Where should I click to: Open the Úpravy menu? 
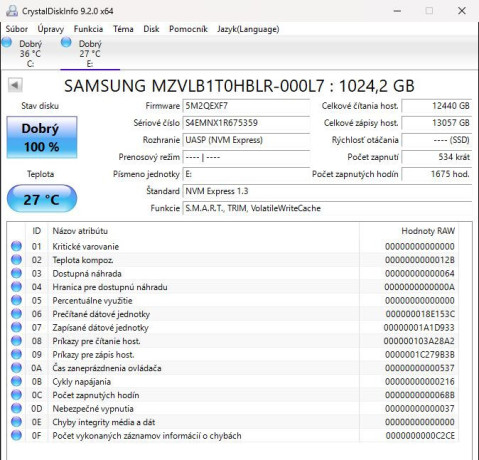pyautogui.click(x=51, y=29)
